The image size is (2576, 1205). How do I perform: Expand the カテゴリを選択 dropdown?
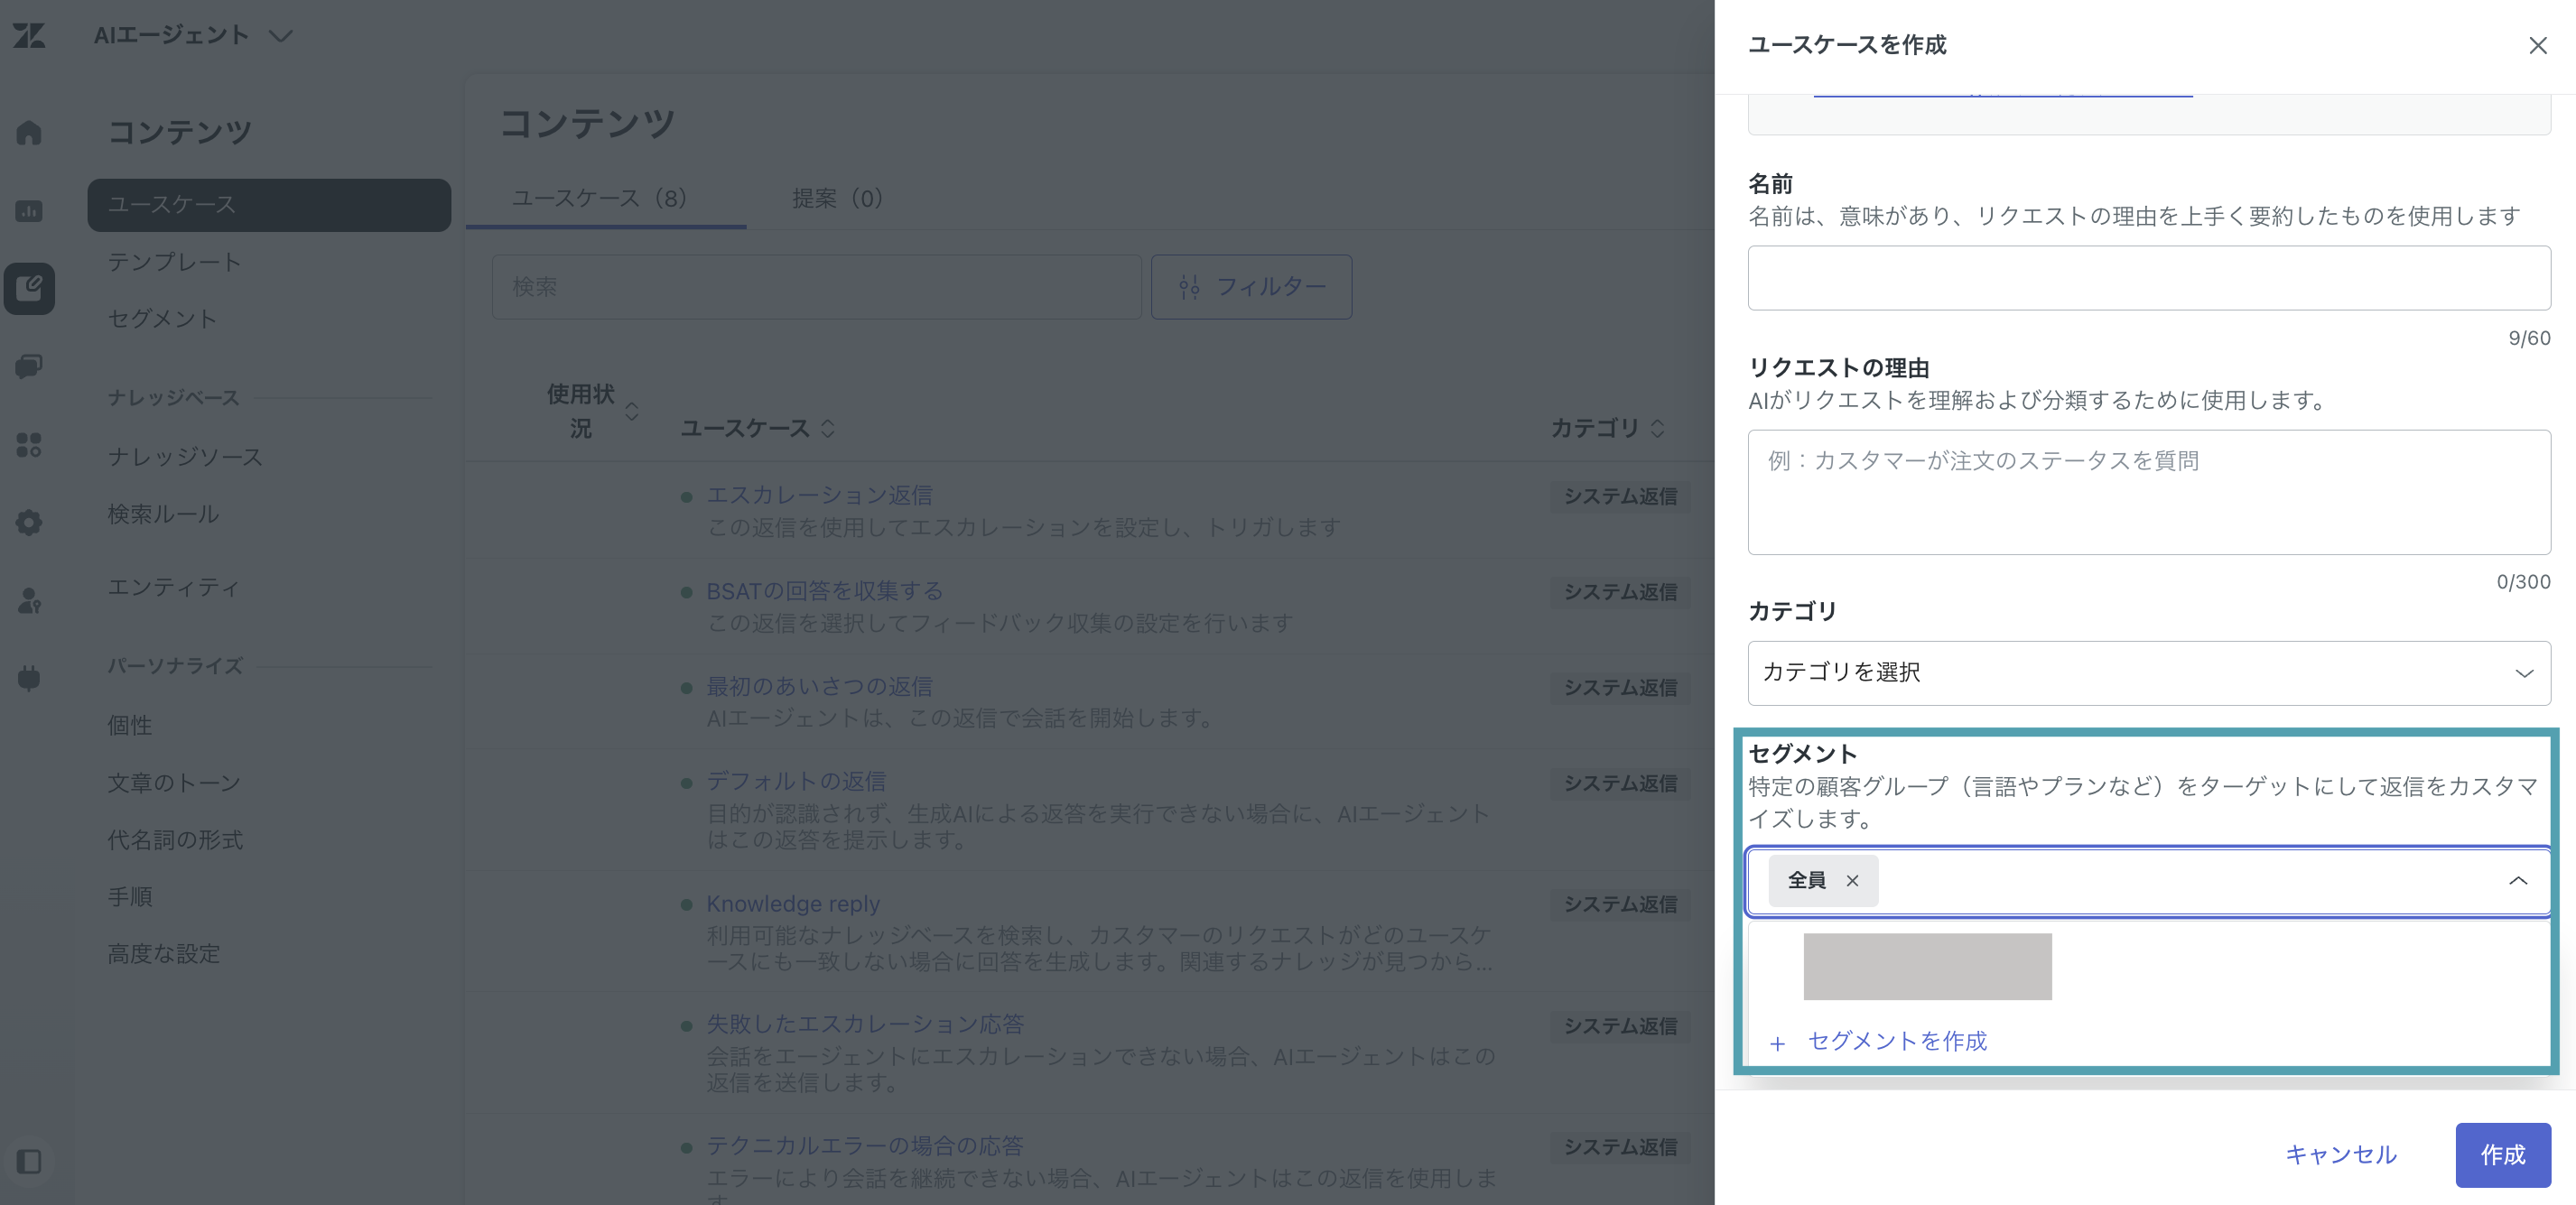tap(2148, 673)
